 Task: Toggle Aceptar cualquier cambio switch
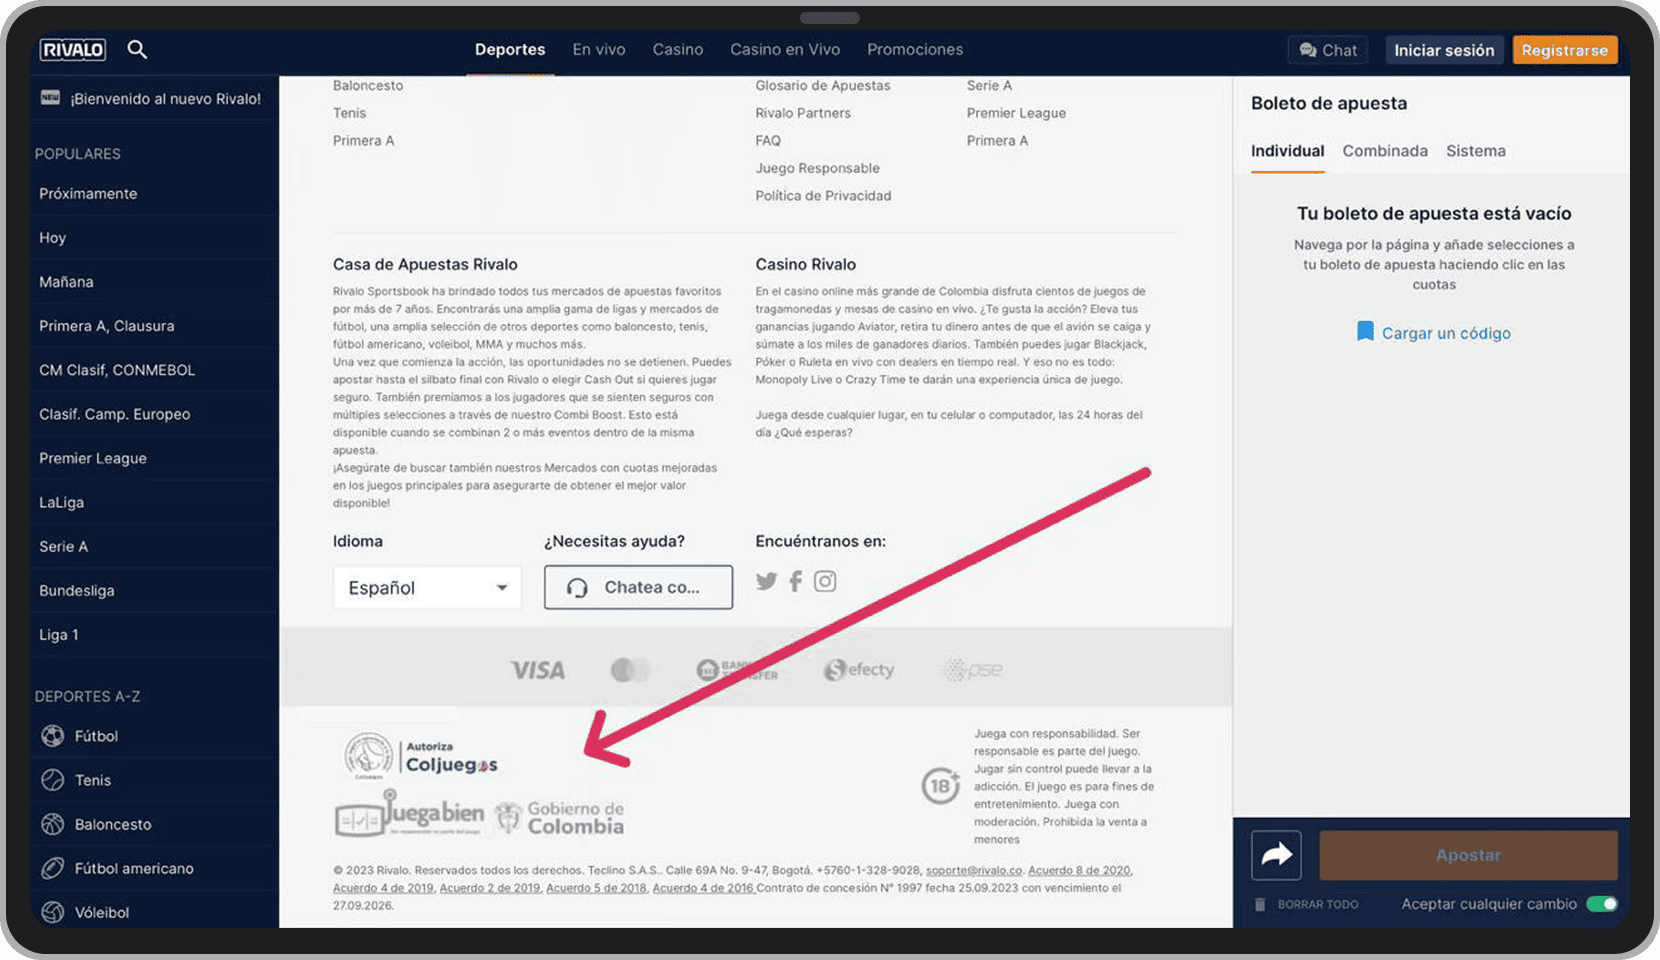[x=1602, y=904]
